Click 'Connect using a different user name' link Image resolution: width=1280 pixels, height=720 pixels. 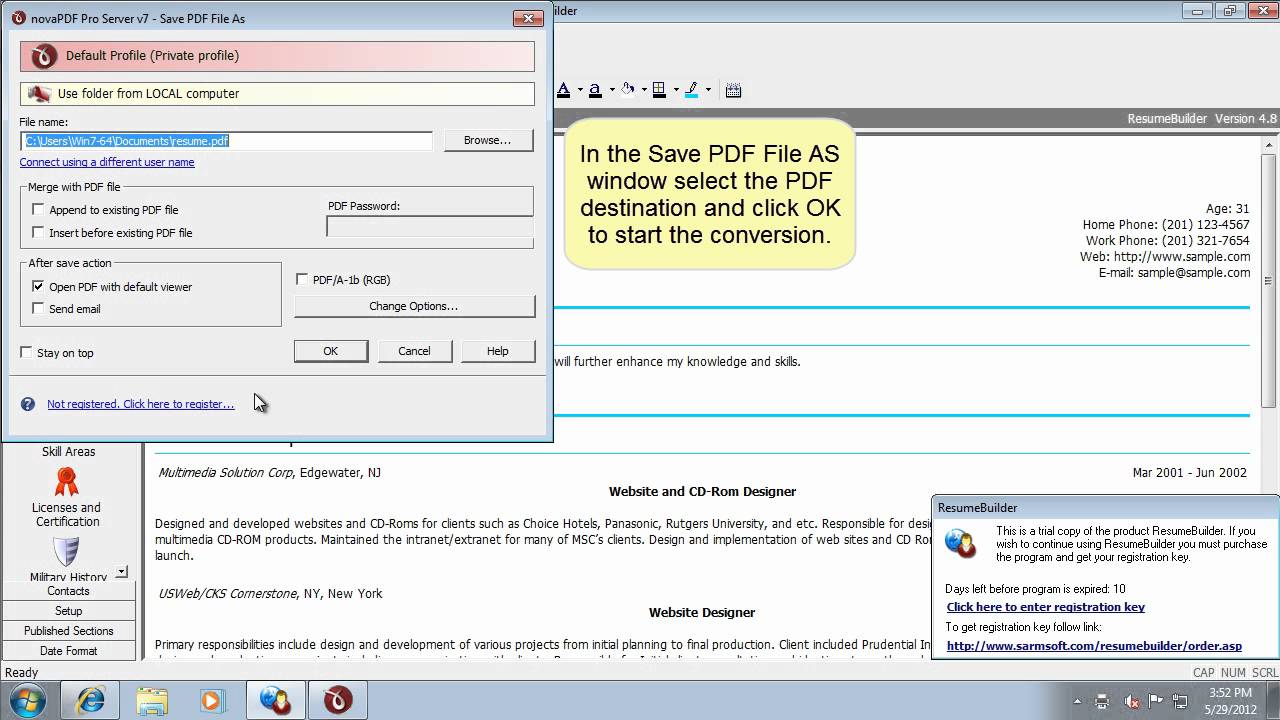[107, 162]
